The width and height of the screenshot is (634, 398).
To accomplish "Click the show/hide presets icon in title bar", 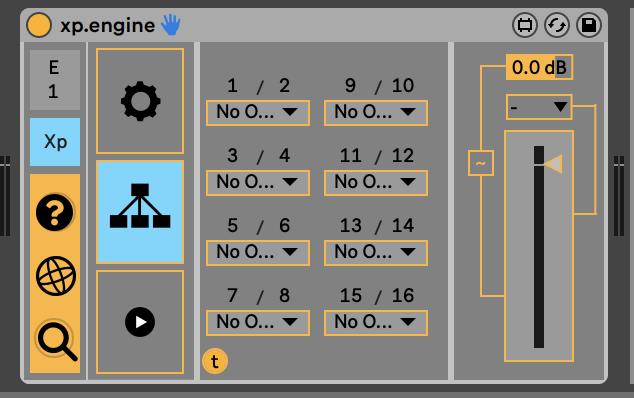I will (x=525, y=25).
